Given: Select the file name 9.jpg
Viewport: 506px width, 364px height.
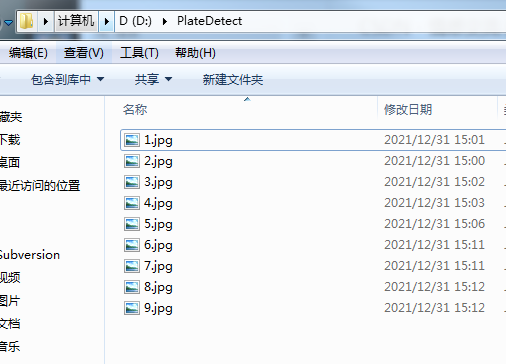Looking at the screenshot, I should tap(158, 308).
